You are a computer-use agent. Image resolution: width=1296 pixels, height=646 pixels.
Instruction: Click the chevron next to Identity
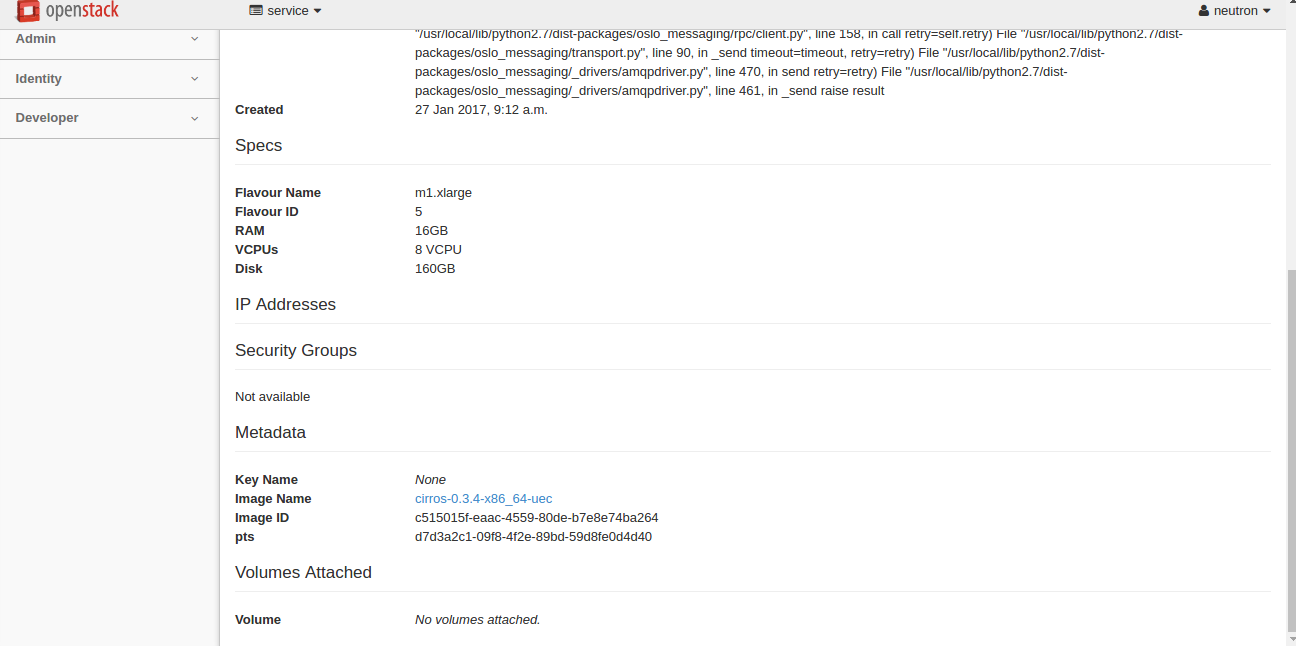pos(195,79)
